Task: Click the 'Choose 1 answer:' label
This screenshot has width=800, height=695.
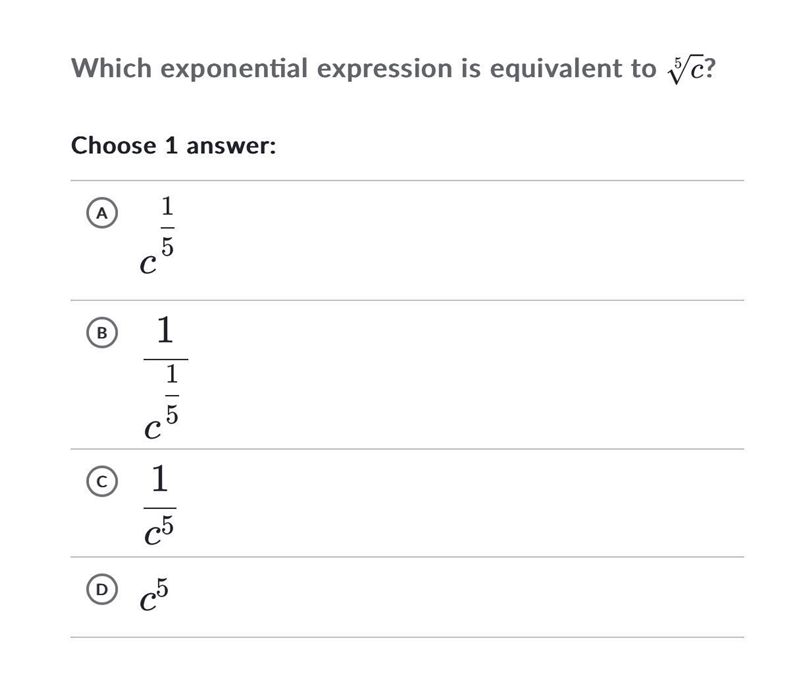Action: (x=173, y=145)
